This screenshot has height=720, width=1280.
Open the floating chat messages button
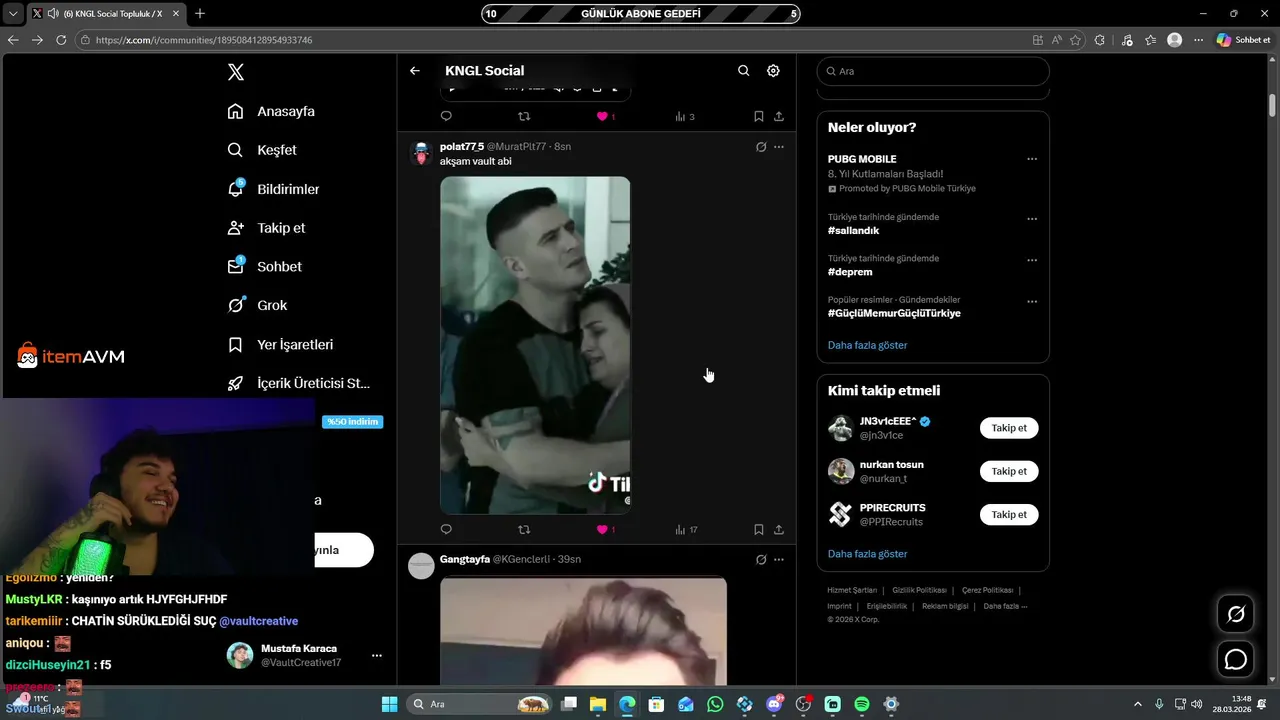[1236, 660]
